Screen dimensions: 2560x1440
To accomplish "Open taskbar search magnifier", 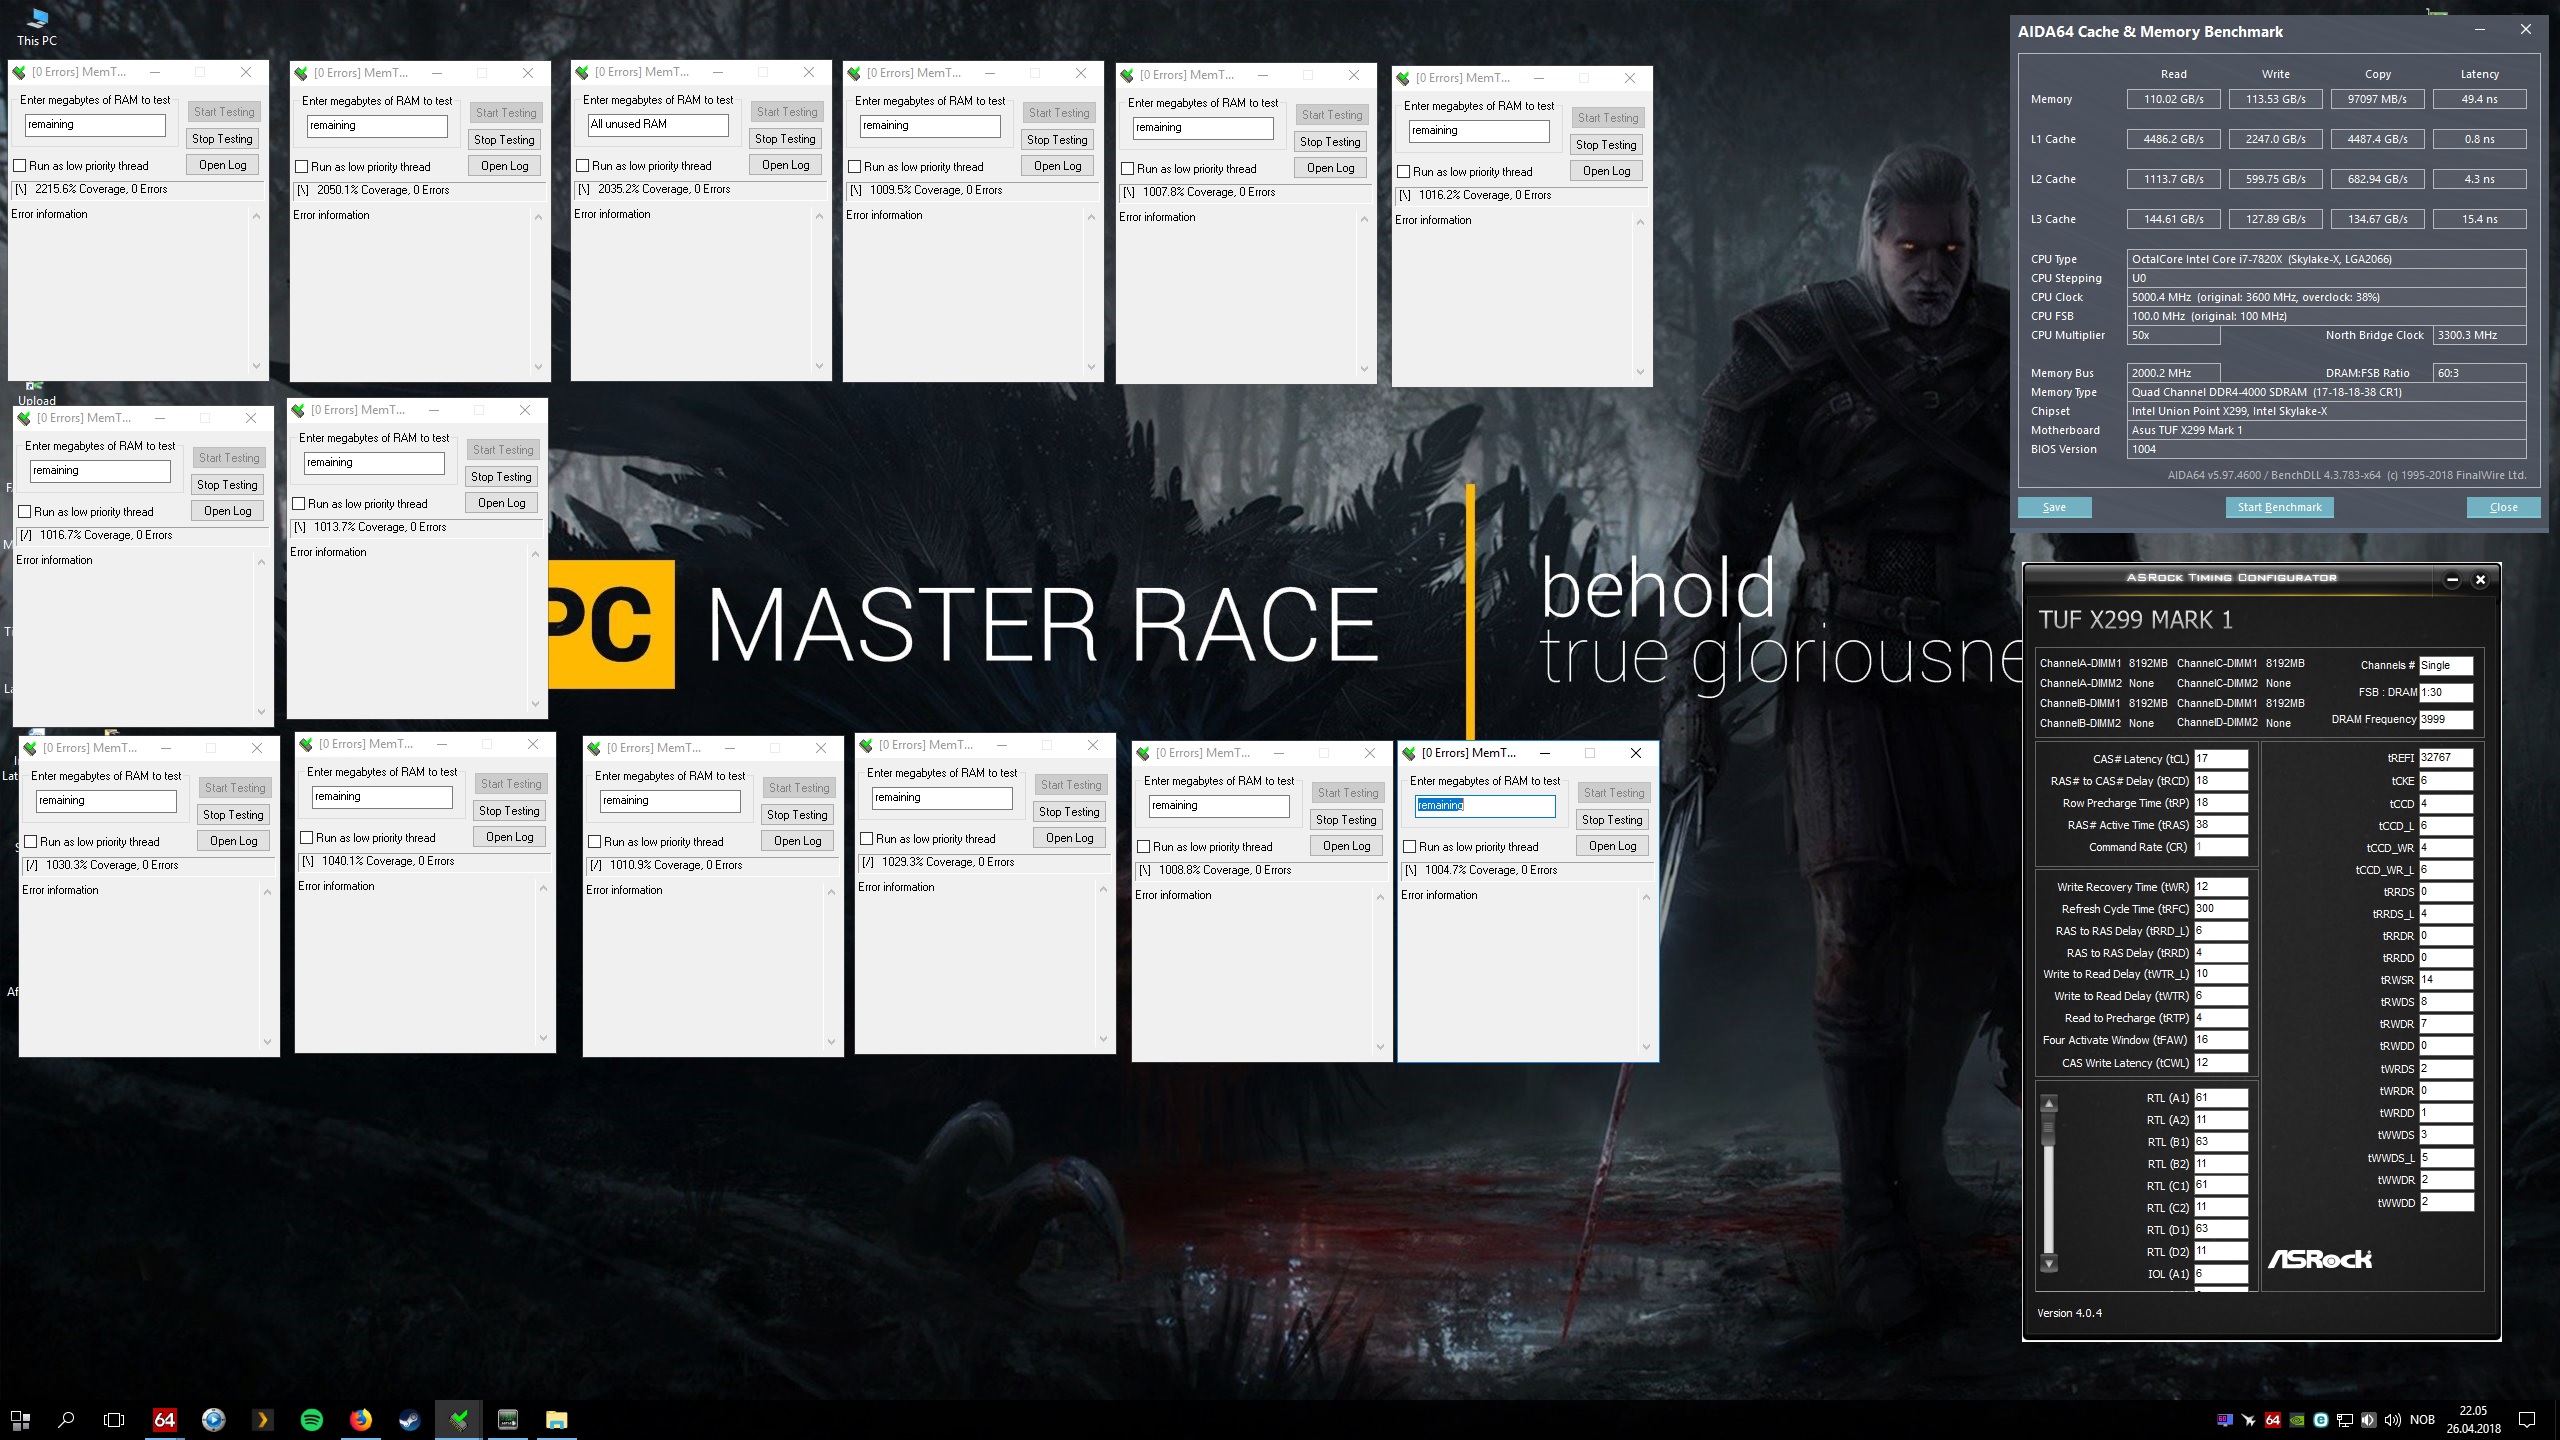I will [x=67, y=1419].
